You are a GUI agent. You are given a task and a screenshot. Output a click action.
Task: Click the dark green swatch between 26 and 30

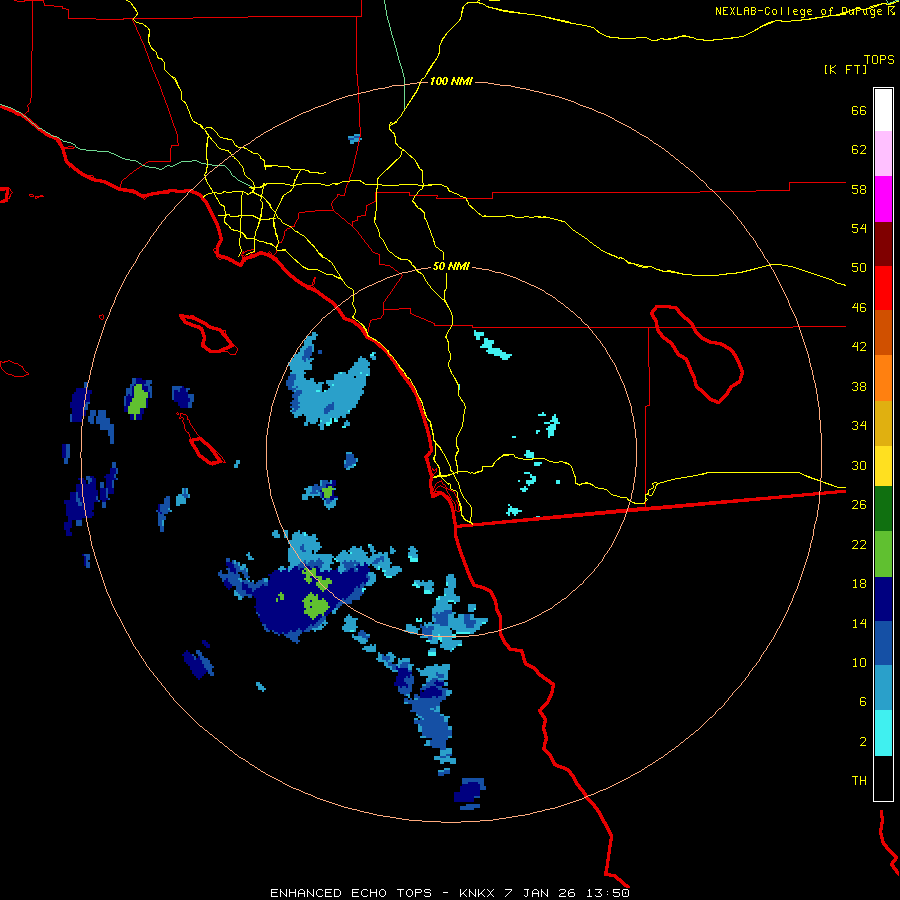tap(883, 509)
